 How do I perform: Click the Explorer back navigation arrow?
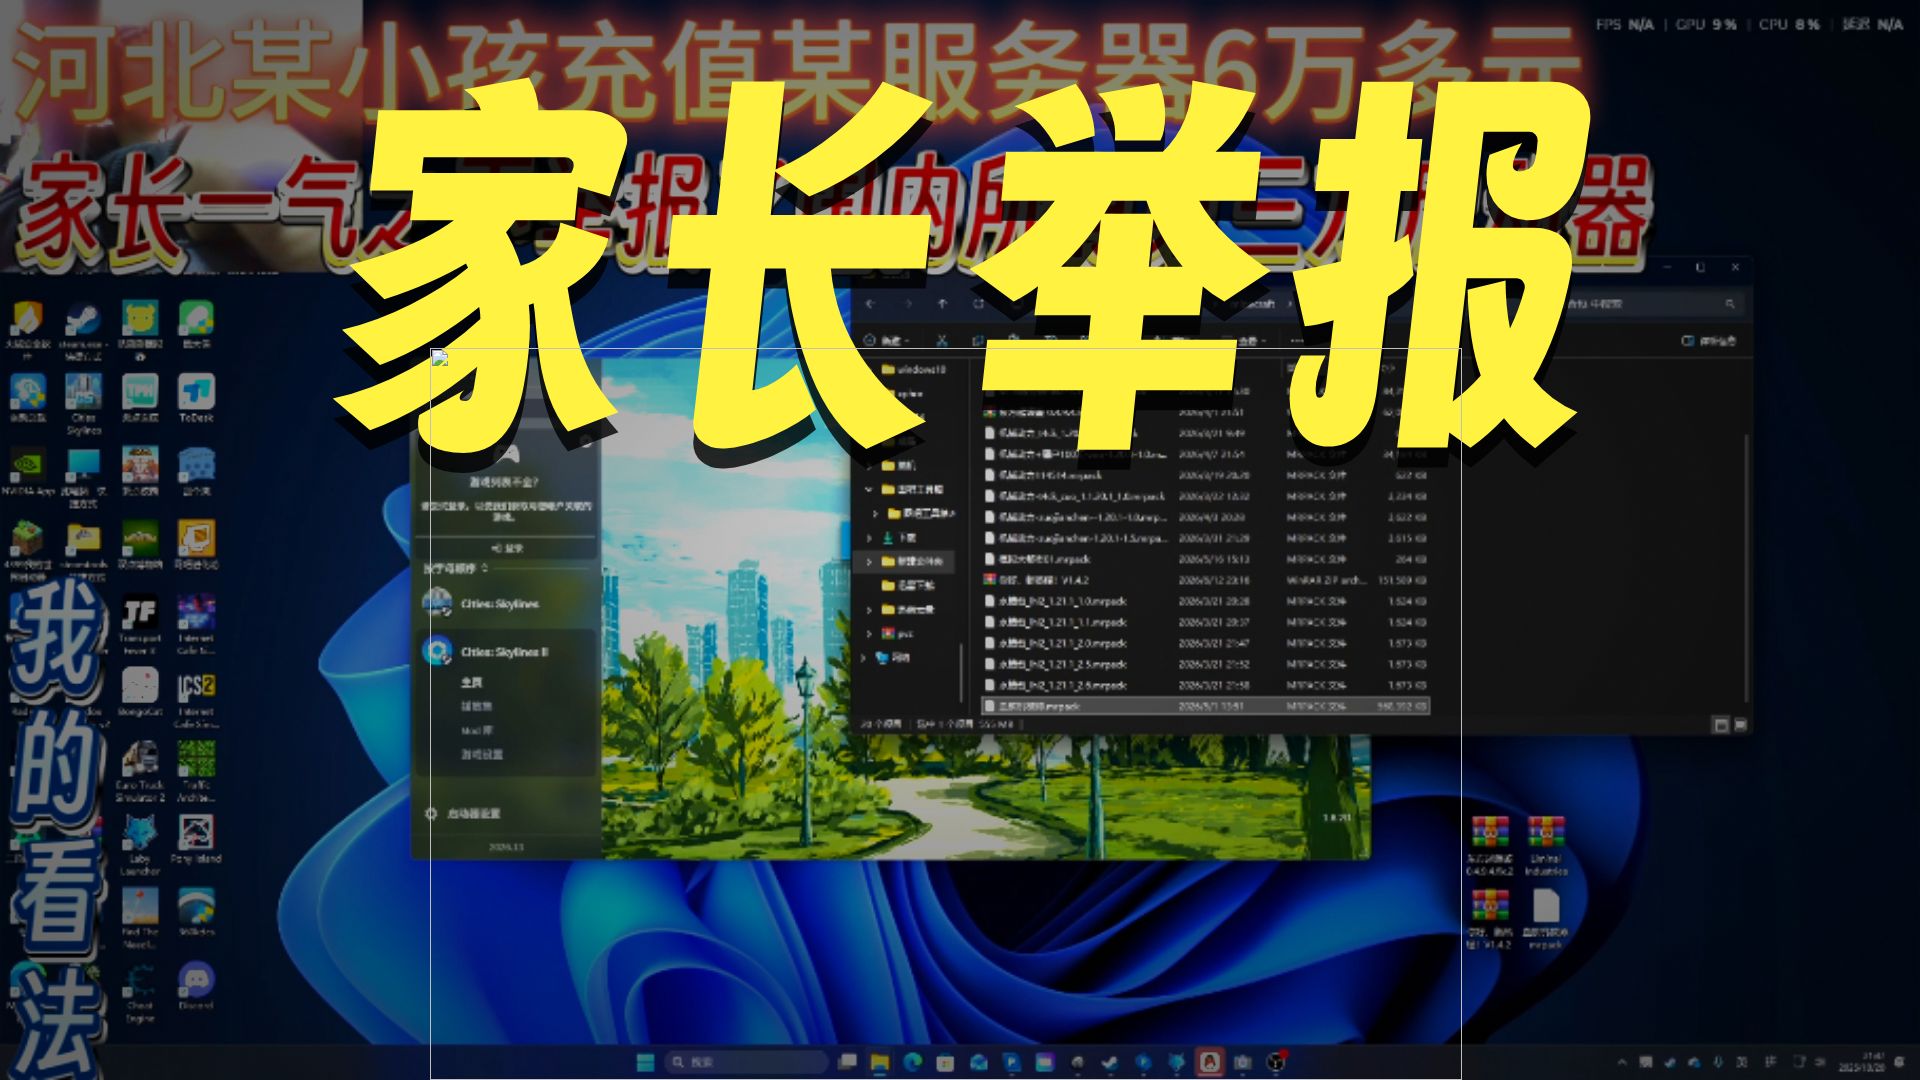tap(871, 303)
